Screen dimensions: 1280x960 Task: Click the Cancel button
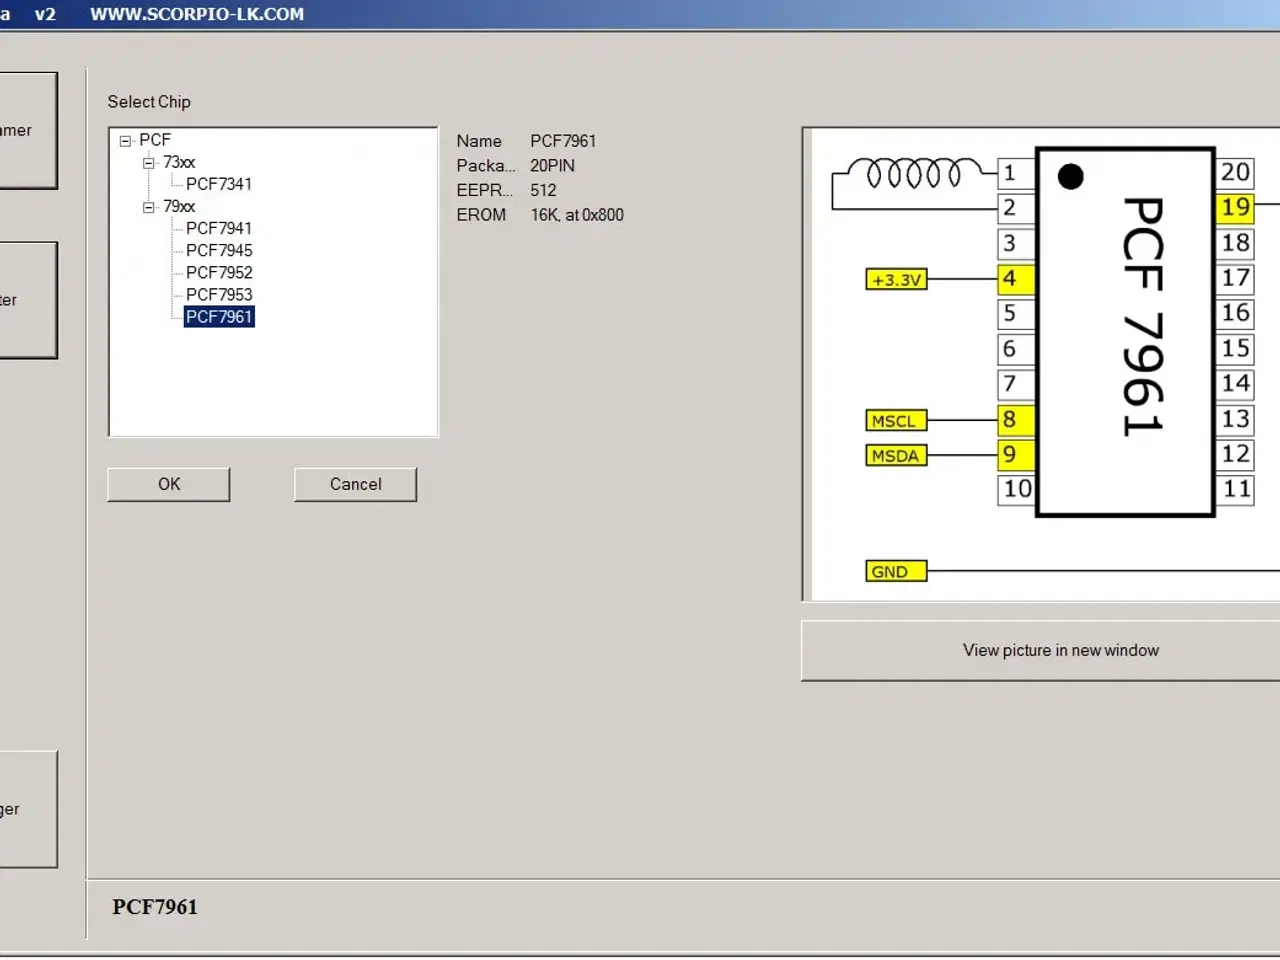click(355, 484)
